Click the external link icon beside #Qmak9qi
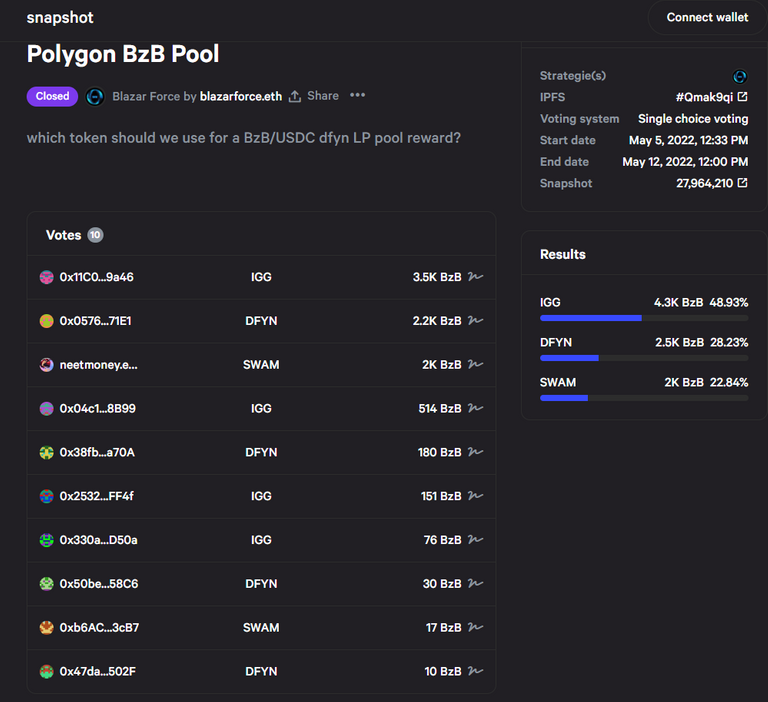 tap(743, 97)
